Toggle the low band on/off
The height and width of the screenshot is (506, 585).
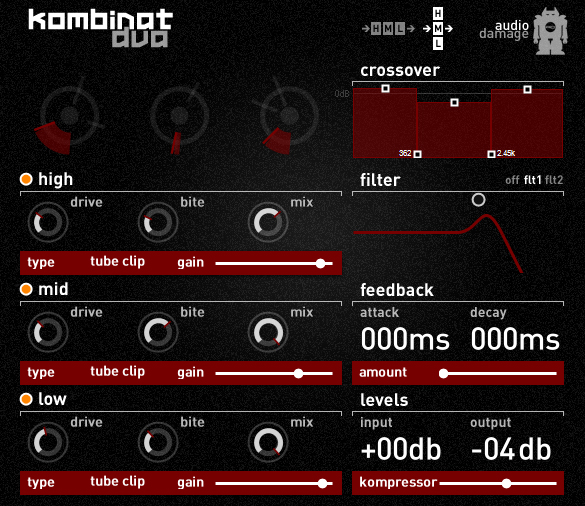(x=26, y=399)
